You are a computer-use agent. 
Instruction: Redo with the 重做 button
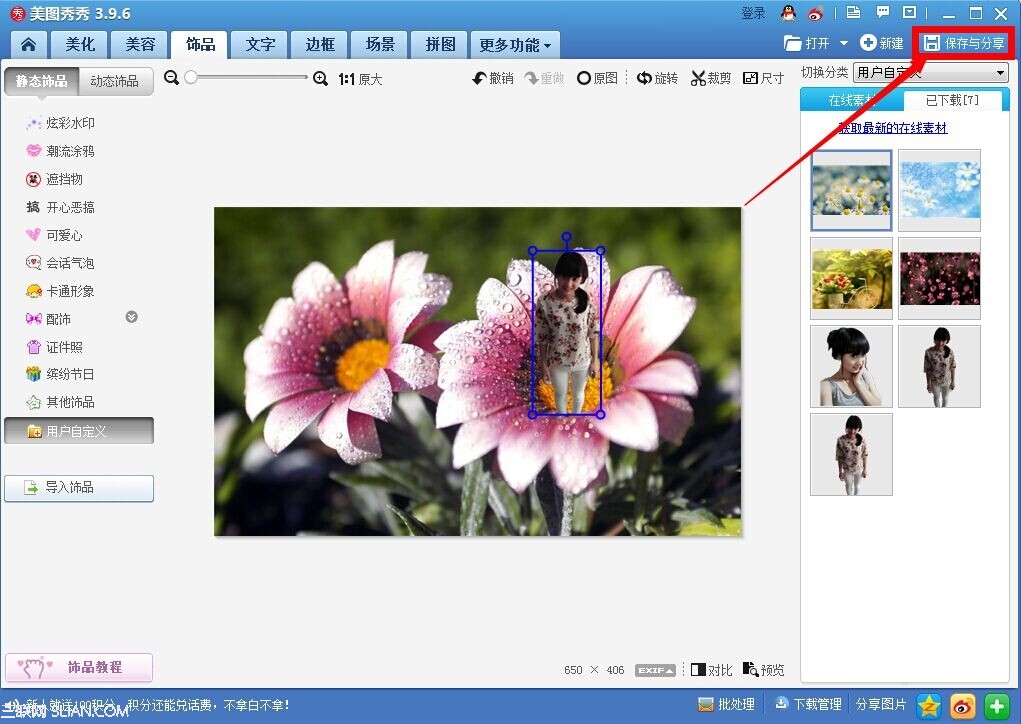coord(544,78)
